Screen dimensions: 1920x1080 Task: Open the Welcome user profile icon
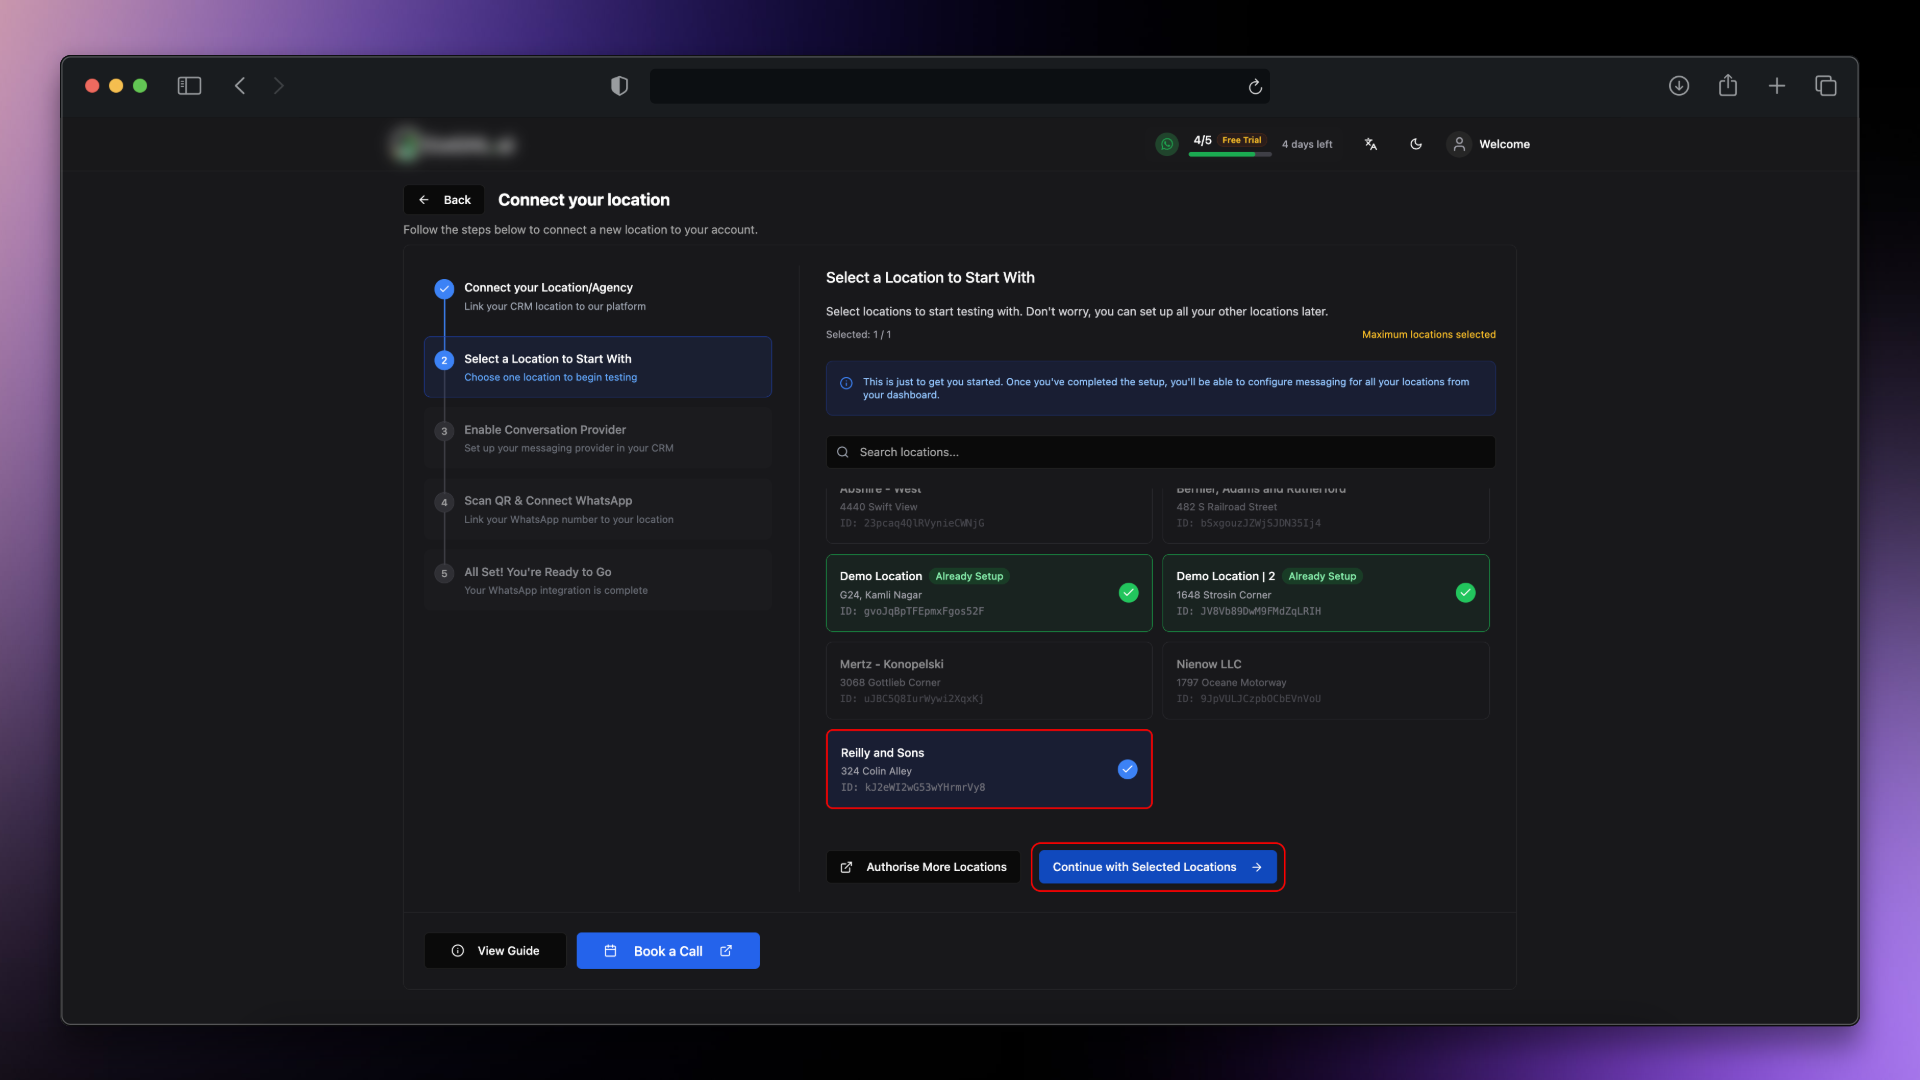[x=1459, y=144]
